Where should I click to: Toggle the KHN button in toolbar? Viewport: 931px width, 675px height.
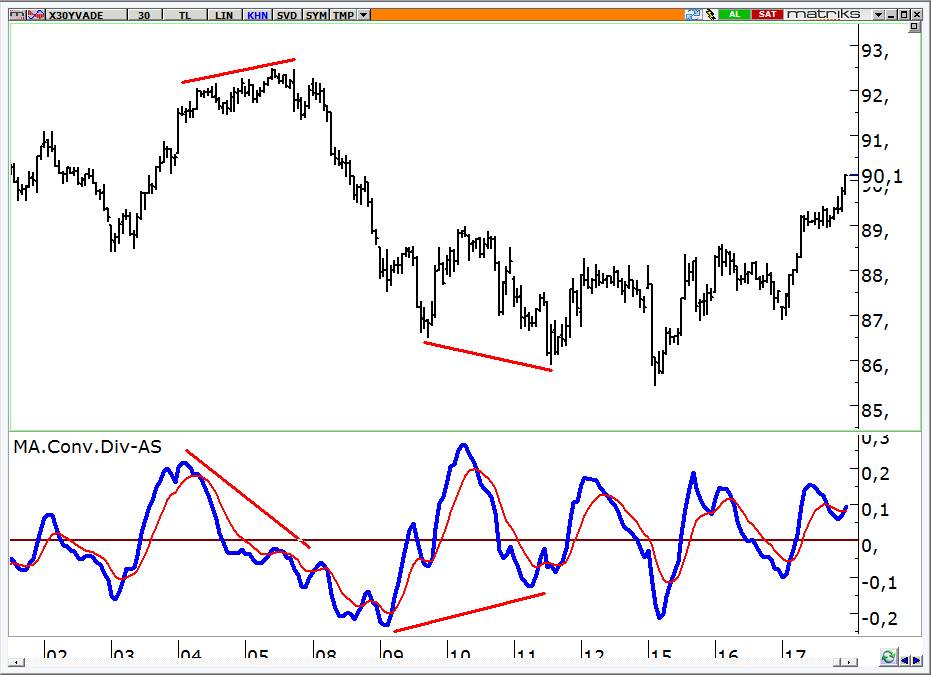click(x=258, y=15)
